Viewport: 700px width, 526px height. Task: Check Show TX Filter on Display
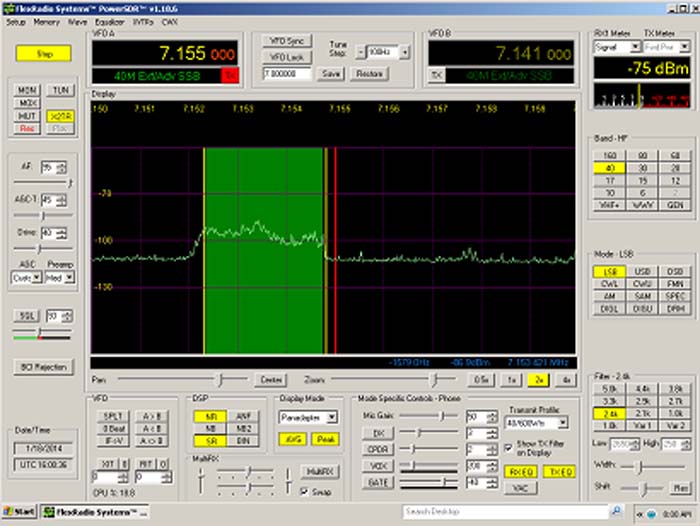(x=509, y=447)
